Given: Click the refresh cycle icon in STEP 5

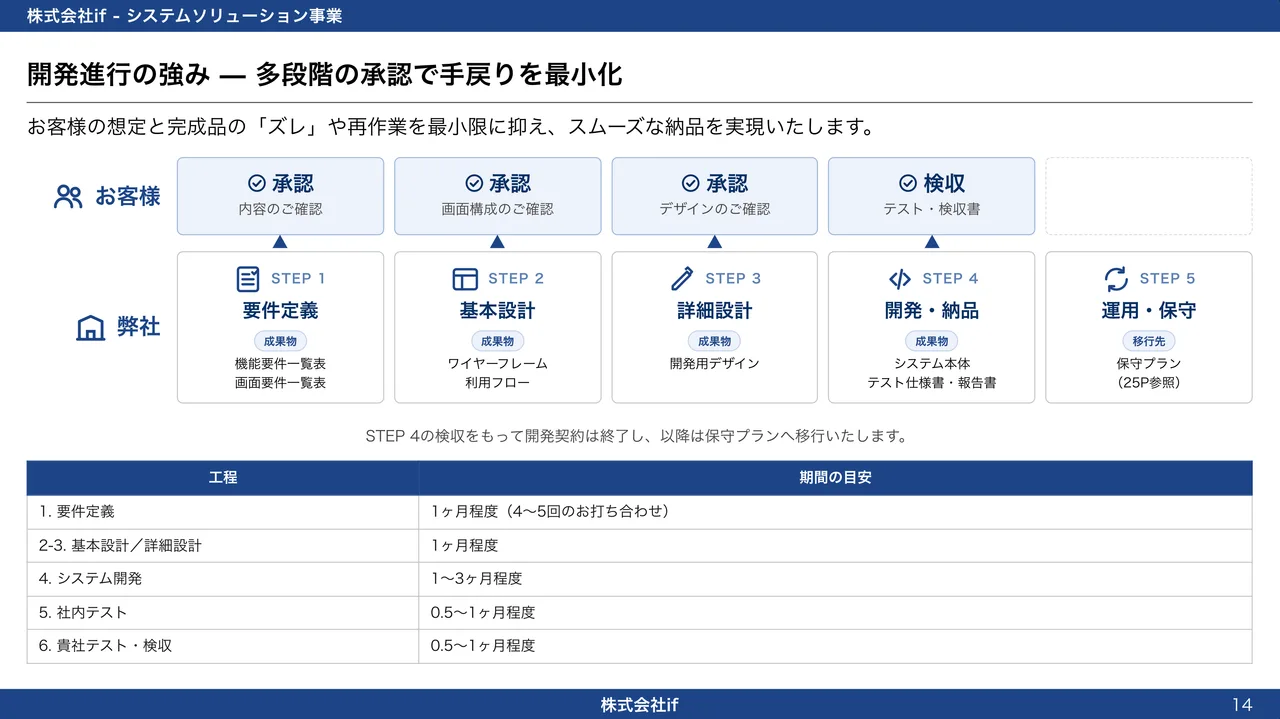Looking at the screenshot, I should coord(1116,278).
